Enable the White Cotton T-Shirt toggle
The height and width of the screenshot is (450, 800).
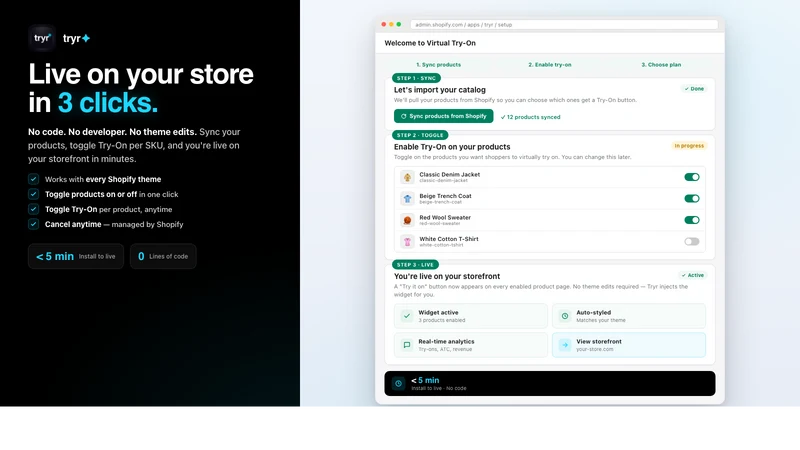coord(692,241)
